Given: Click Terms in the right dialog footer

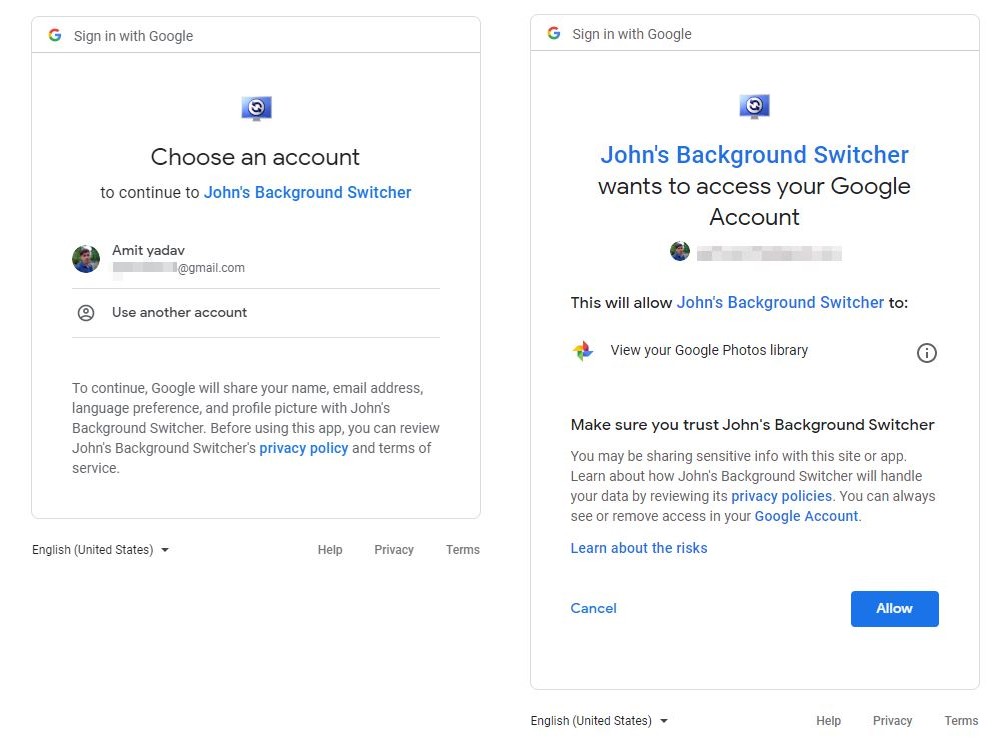Looking at the screenshot, I should click(961, 721).
